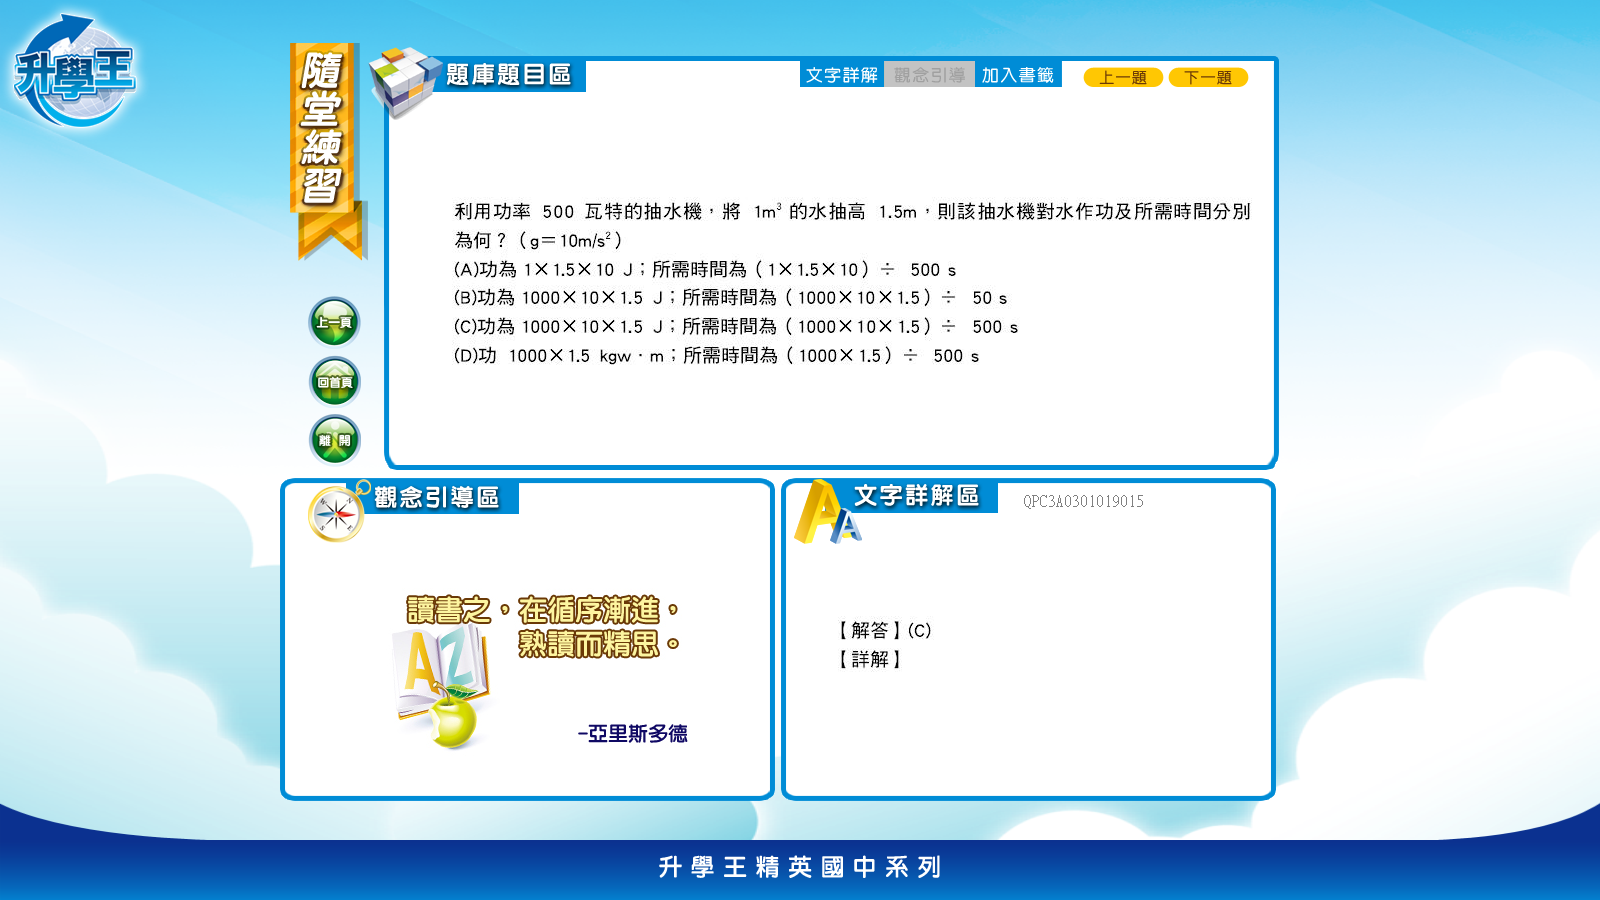The height and width of the screenshot is (900, 1600).
Task: Click the golden letter A explanation icon
Action: pos(824,514)
